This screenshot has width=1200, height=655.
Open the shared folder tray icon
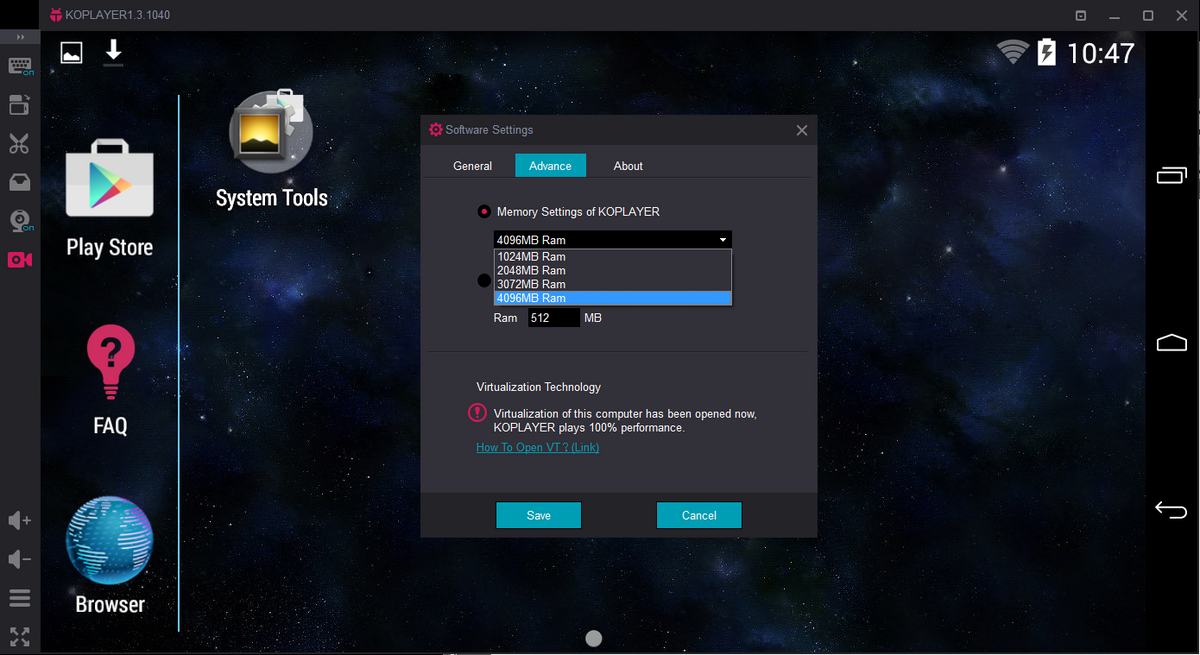20,182
